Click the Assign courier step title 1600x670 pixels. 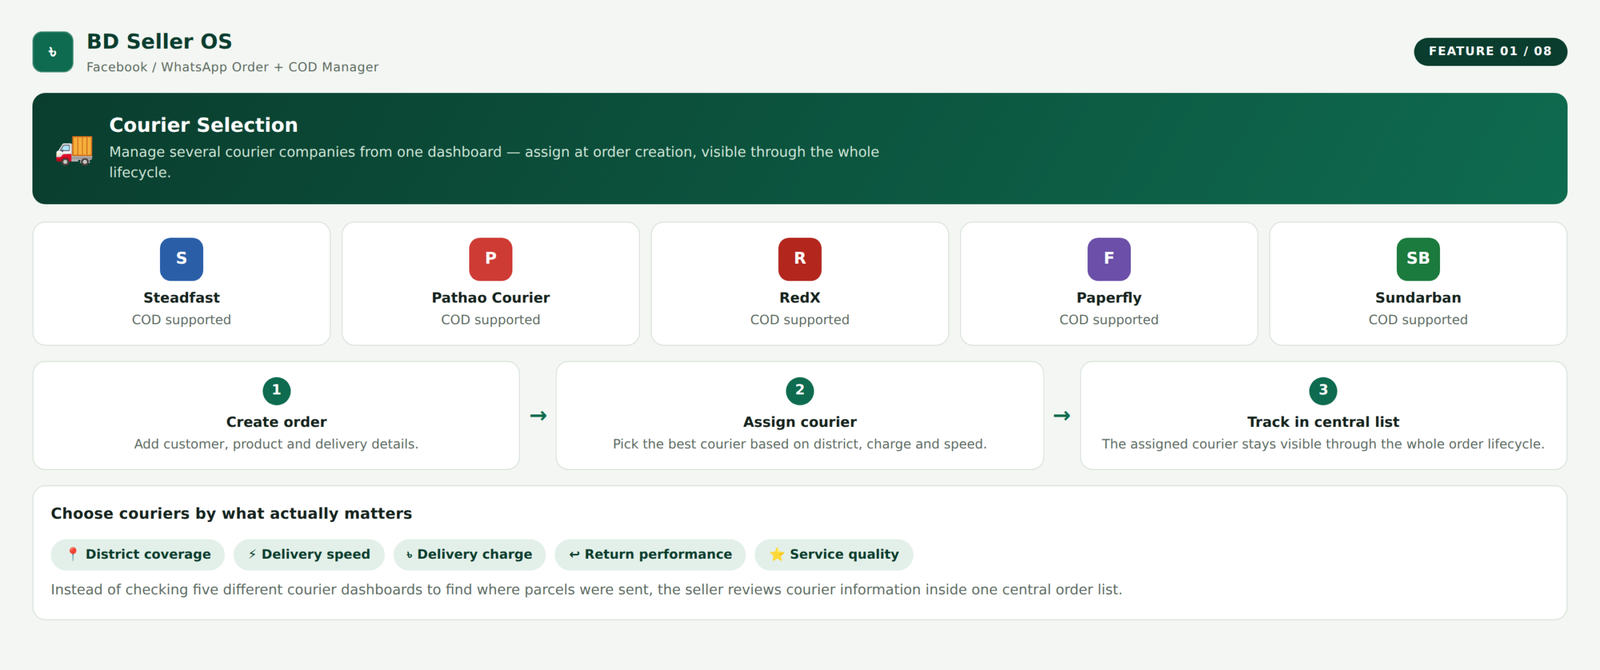(800, 422)
